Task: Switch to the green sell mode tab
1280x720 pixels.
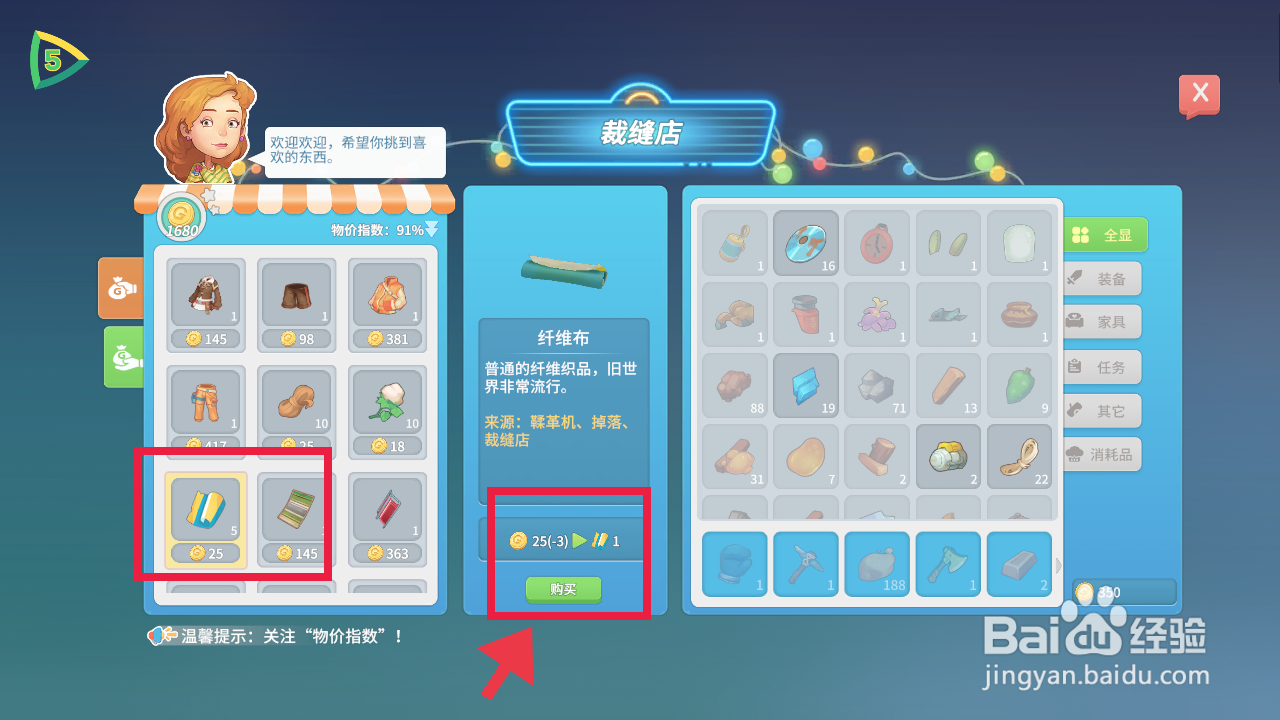Action: pyautogui.click(x=124, y=357)
